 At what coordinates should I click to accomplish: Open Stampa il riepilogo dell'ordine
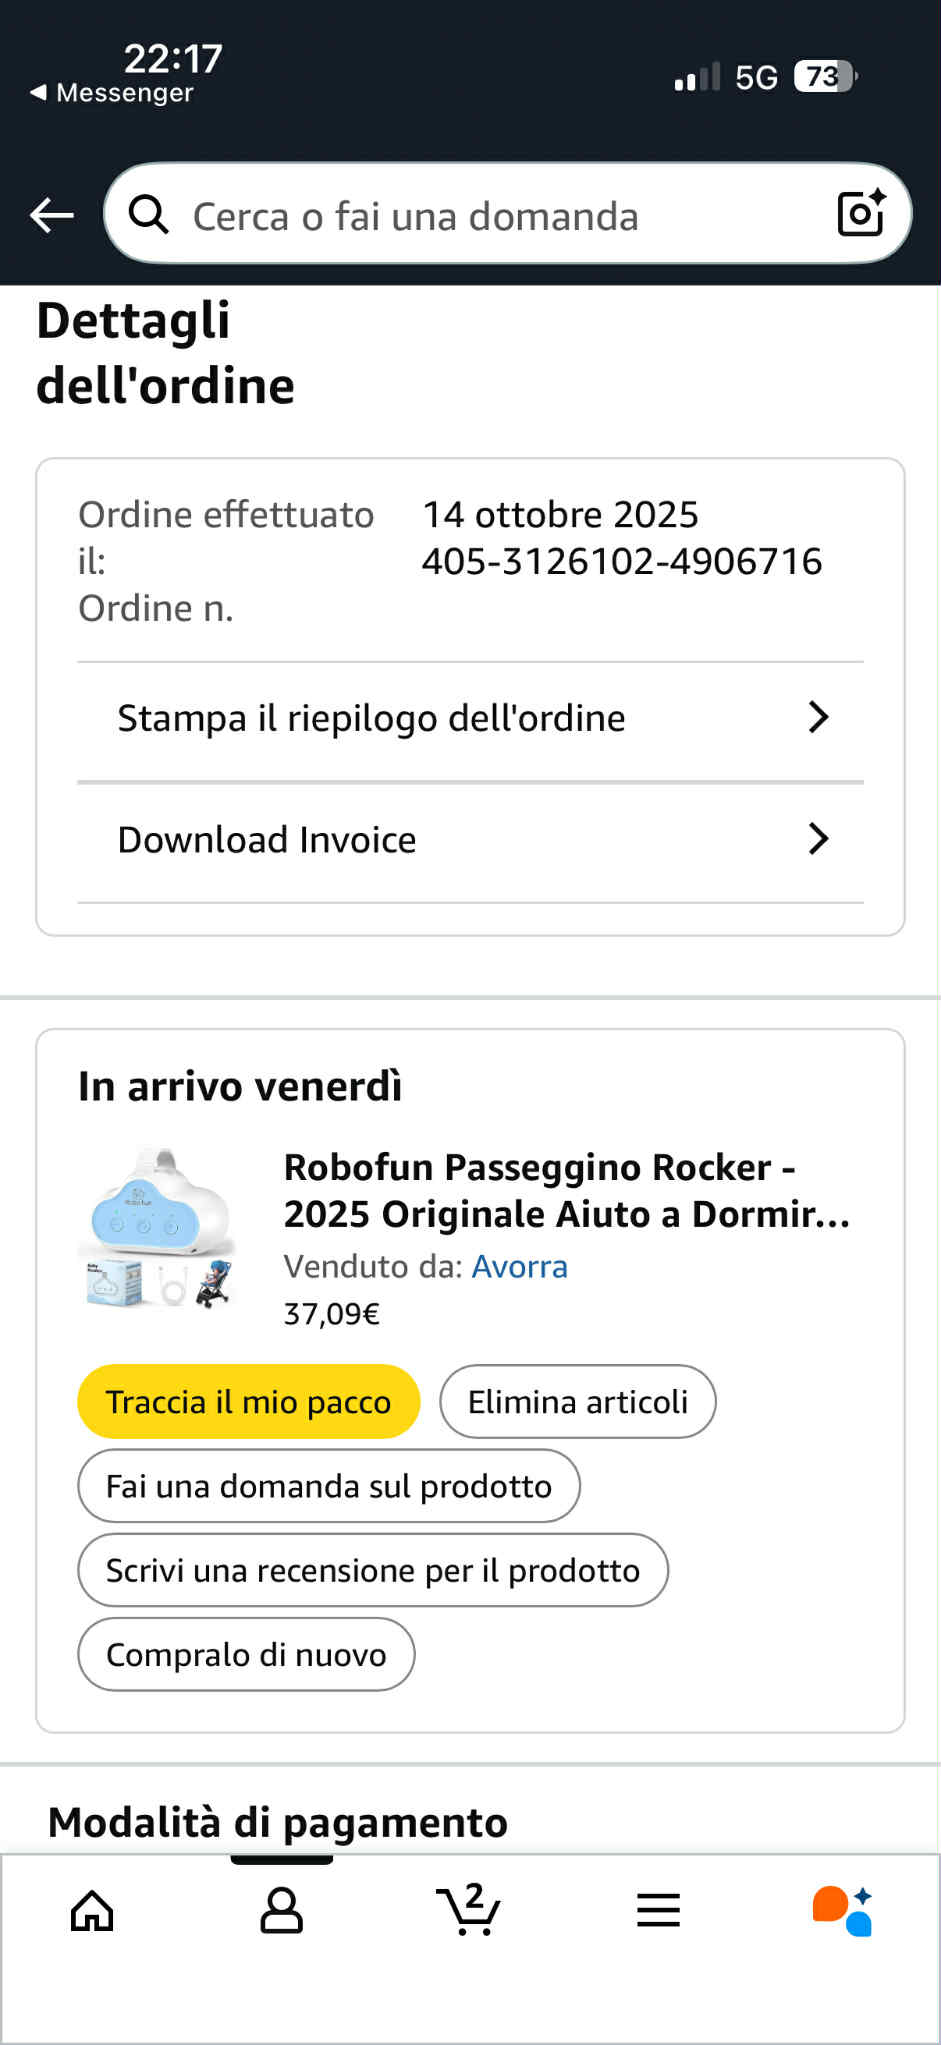click(371, 718)
